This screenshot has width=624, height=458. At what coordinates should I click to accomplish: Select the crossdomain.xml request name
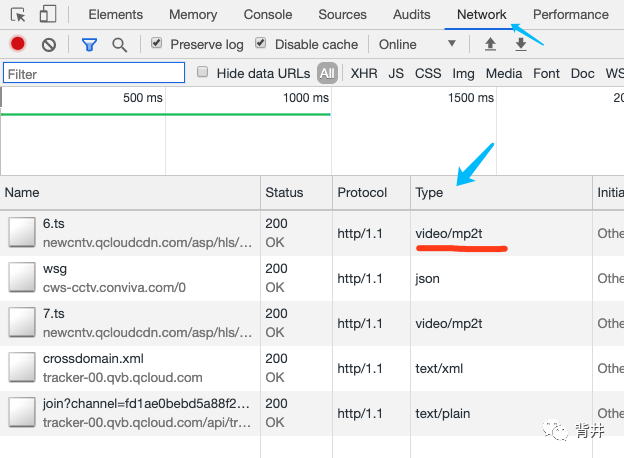click(93, 359)
